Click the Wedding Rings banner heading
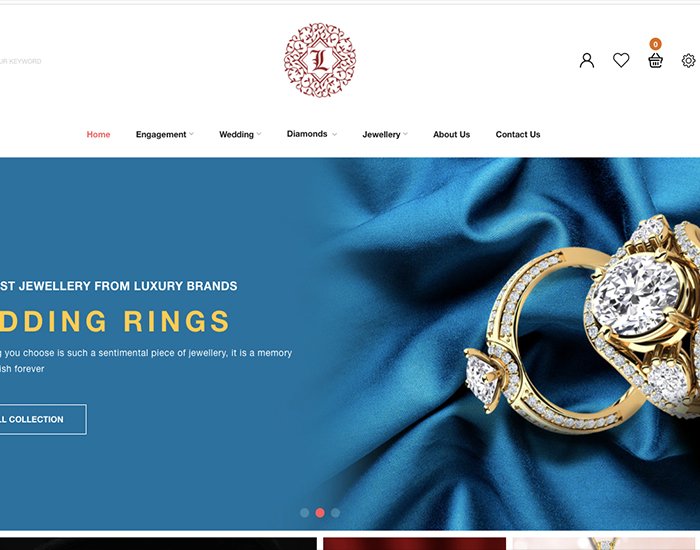Viewport: 700px width, 550px height. point(114,321)
